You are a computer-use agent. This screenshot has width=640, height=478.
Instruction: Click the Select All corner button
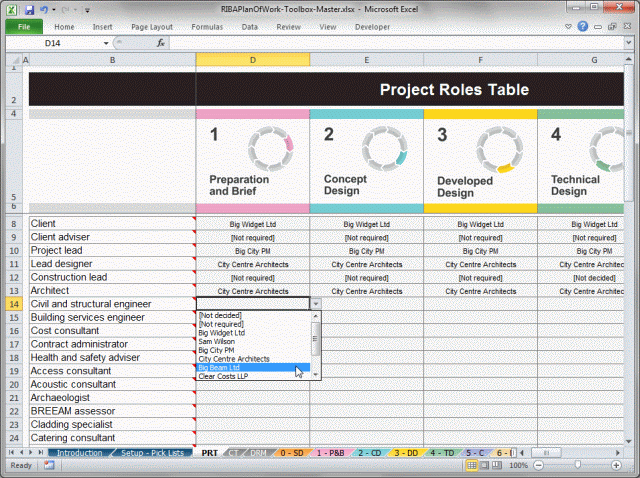coord(13,60)
